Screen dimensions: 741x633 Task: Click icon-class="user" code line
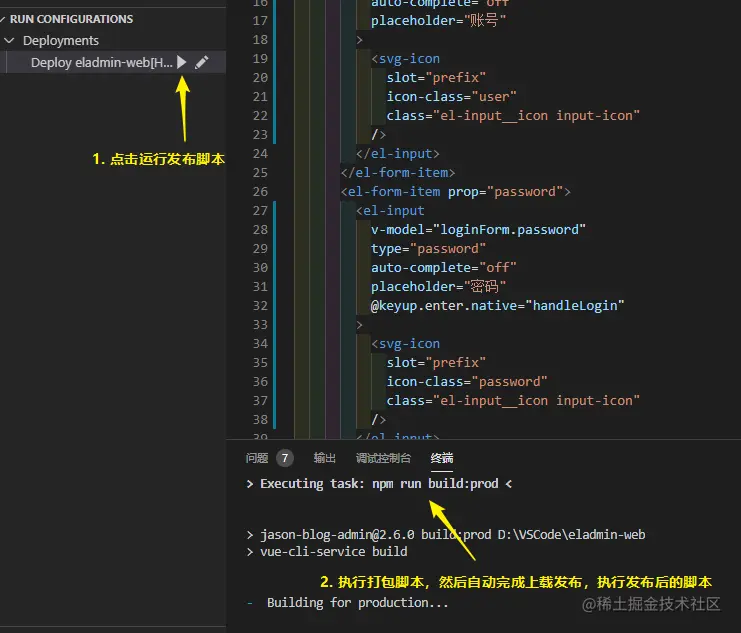[451, 96]
